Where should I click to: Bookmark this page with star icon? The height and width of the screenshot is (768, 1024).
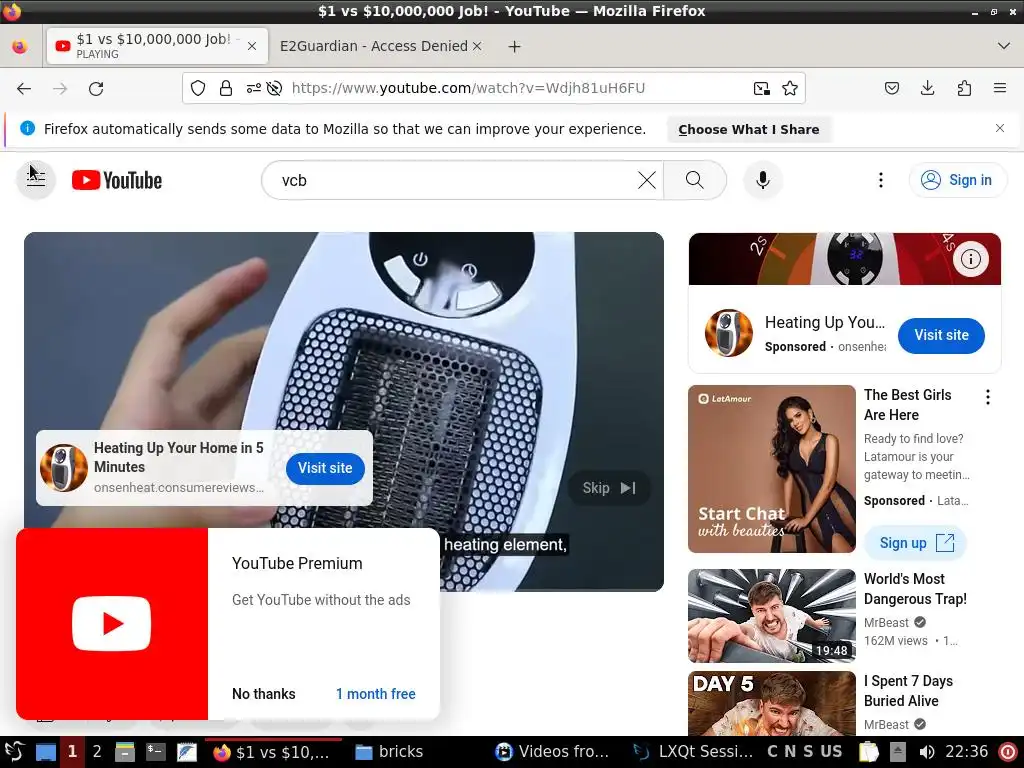point(790,88)
